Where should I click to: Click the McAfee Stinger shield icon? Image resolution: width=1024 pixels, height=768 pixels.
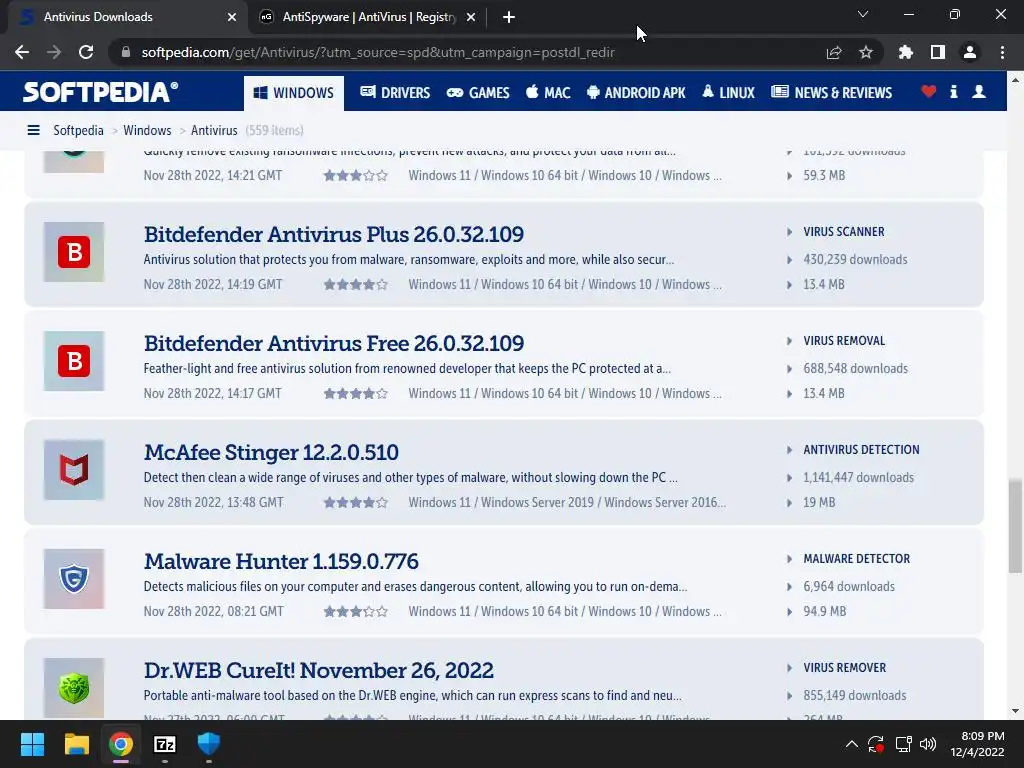click(x=74, y=470)
